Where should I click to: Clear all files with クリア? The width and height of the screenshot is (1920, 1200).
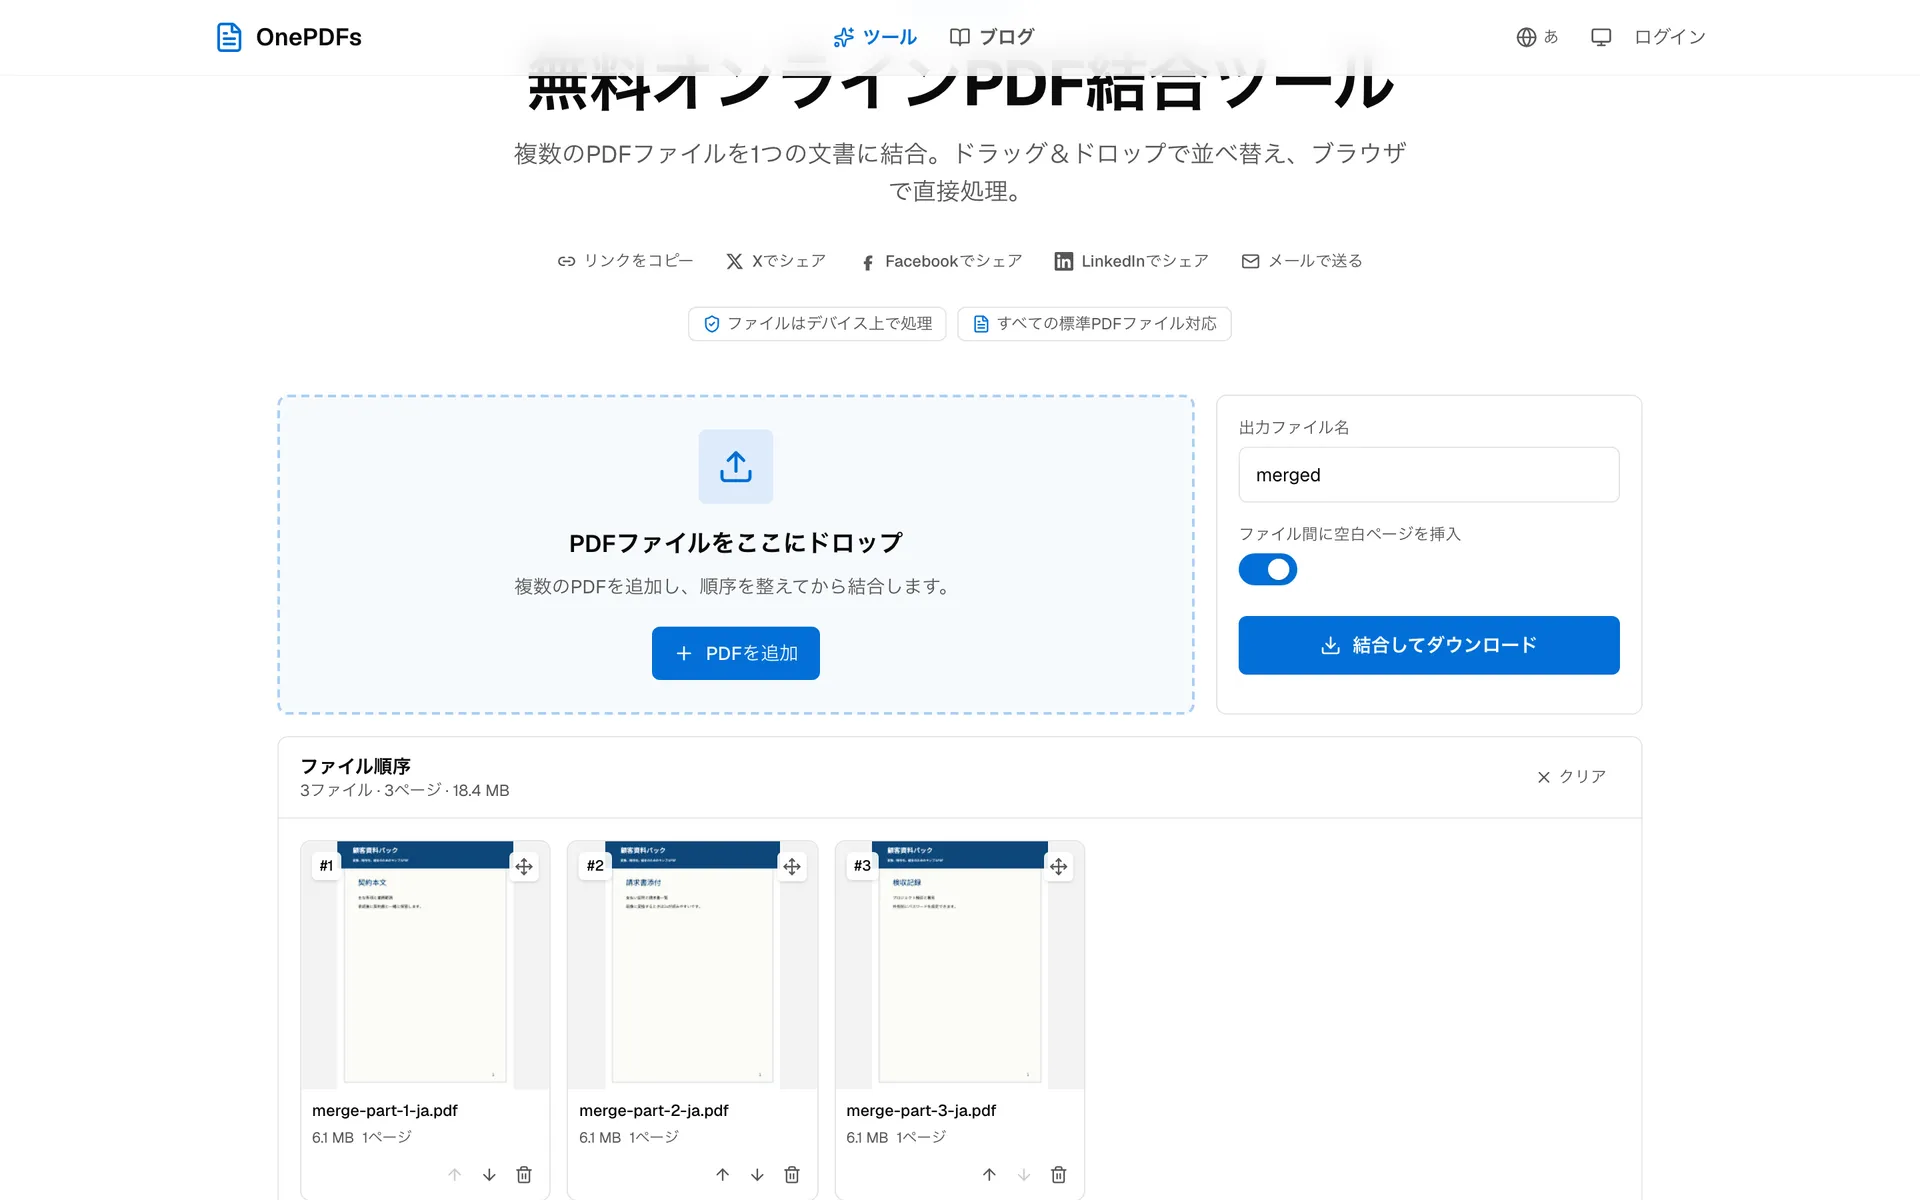coord(1571,777)
